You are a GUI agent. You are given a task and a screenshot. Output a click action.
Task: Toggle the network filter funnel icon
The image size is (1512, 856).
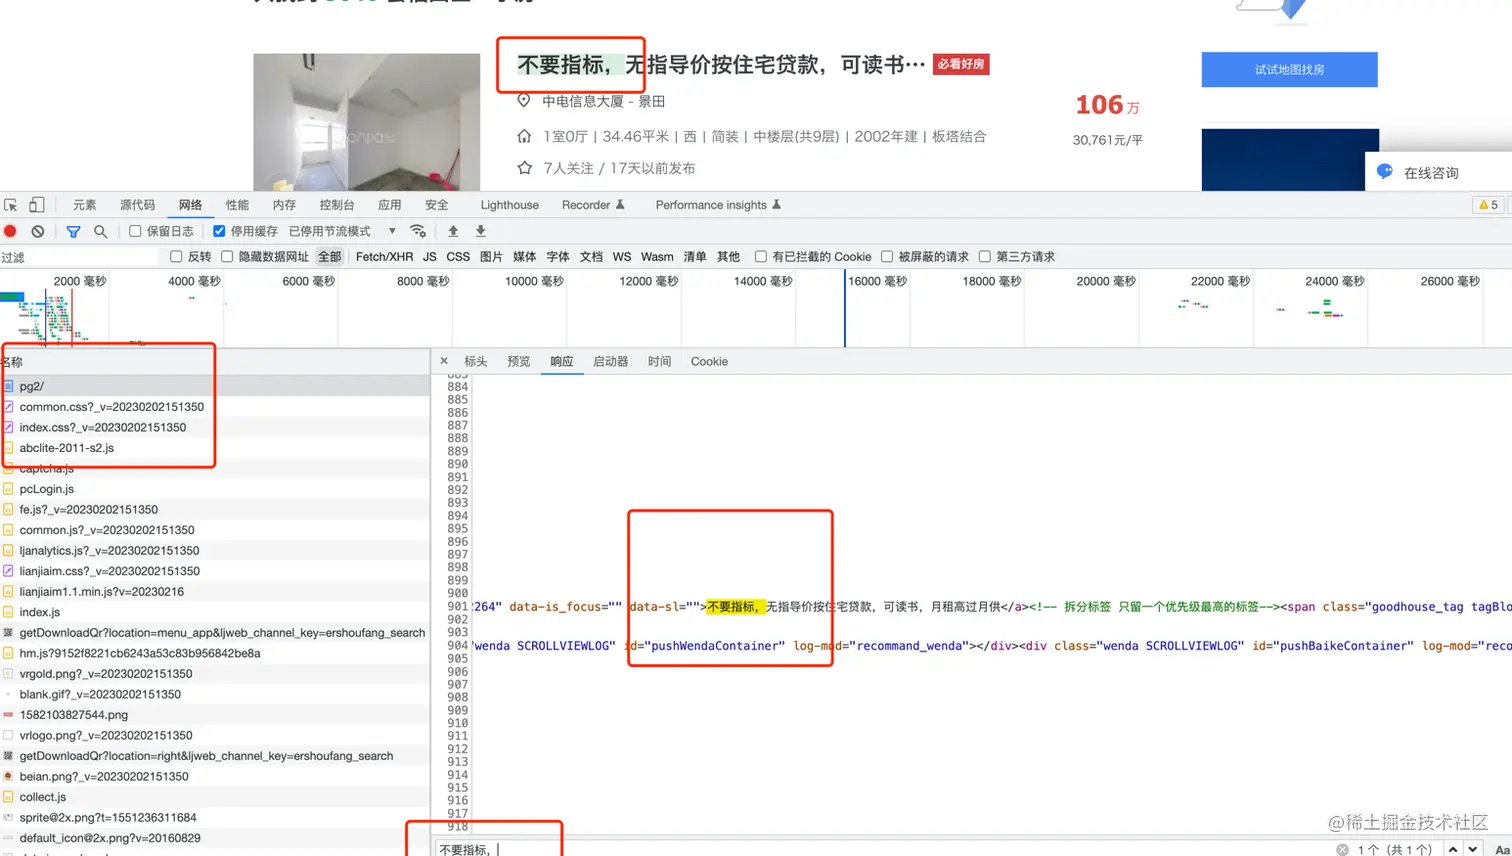coord(73,231)
